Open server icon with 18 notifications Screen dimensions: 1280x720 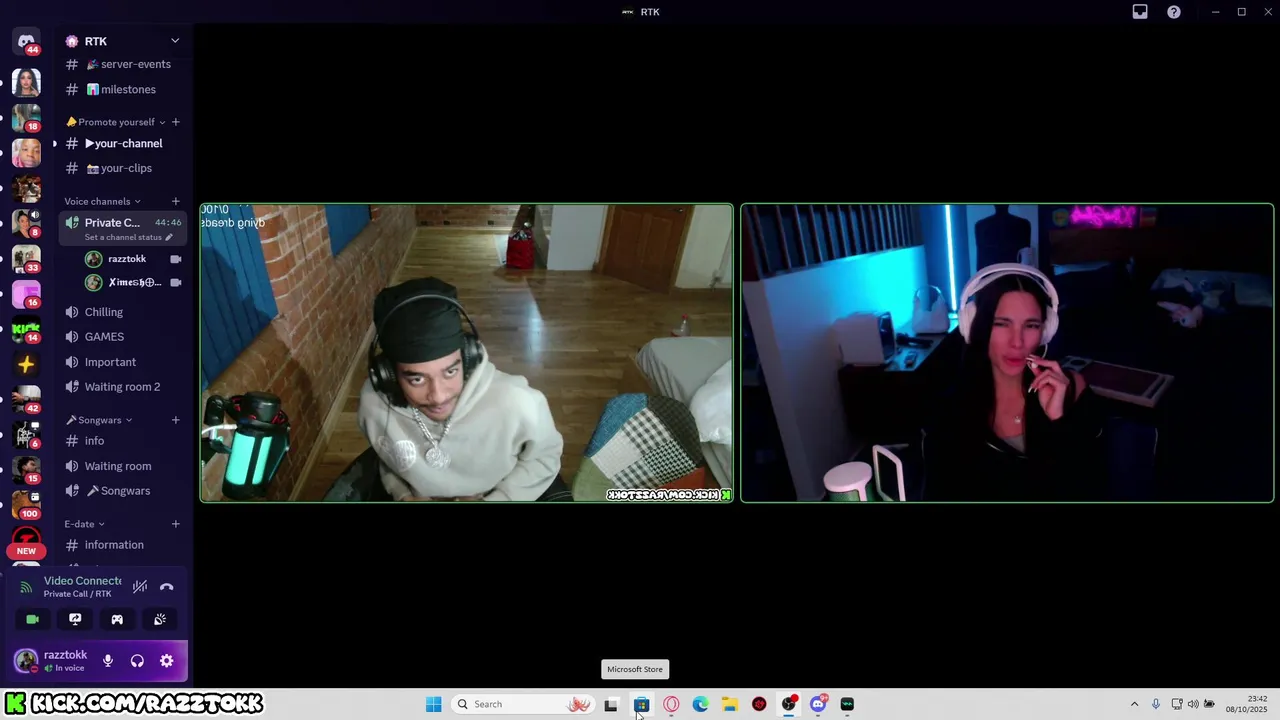coord(26,118)
